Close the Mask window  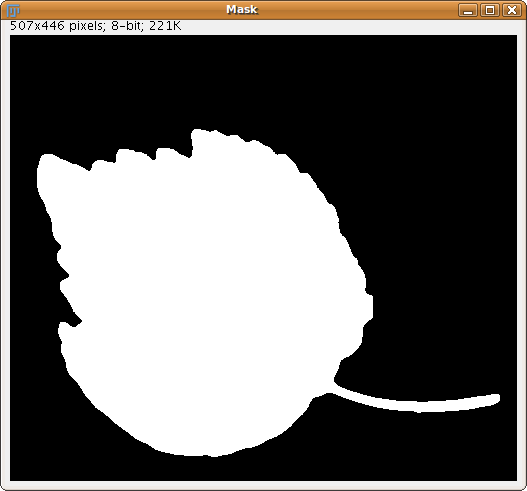click(512, 10)
